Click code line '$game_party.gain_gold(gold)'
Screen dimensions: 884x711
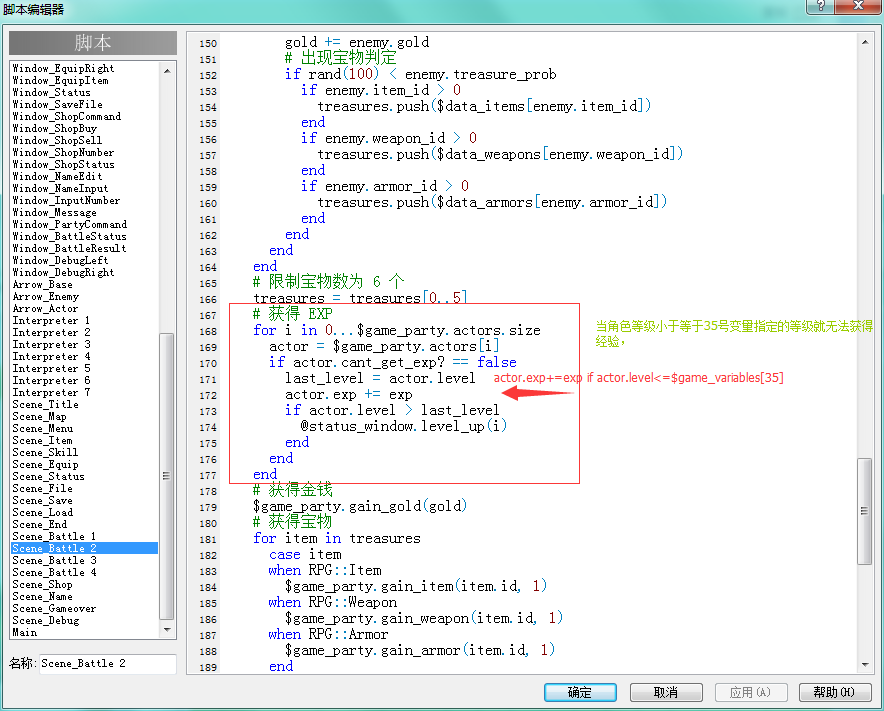coord(360,506)
